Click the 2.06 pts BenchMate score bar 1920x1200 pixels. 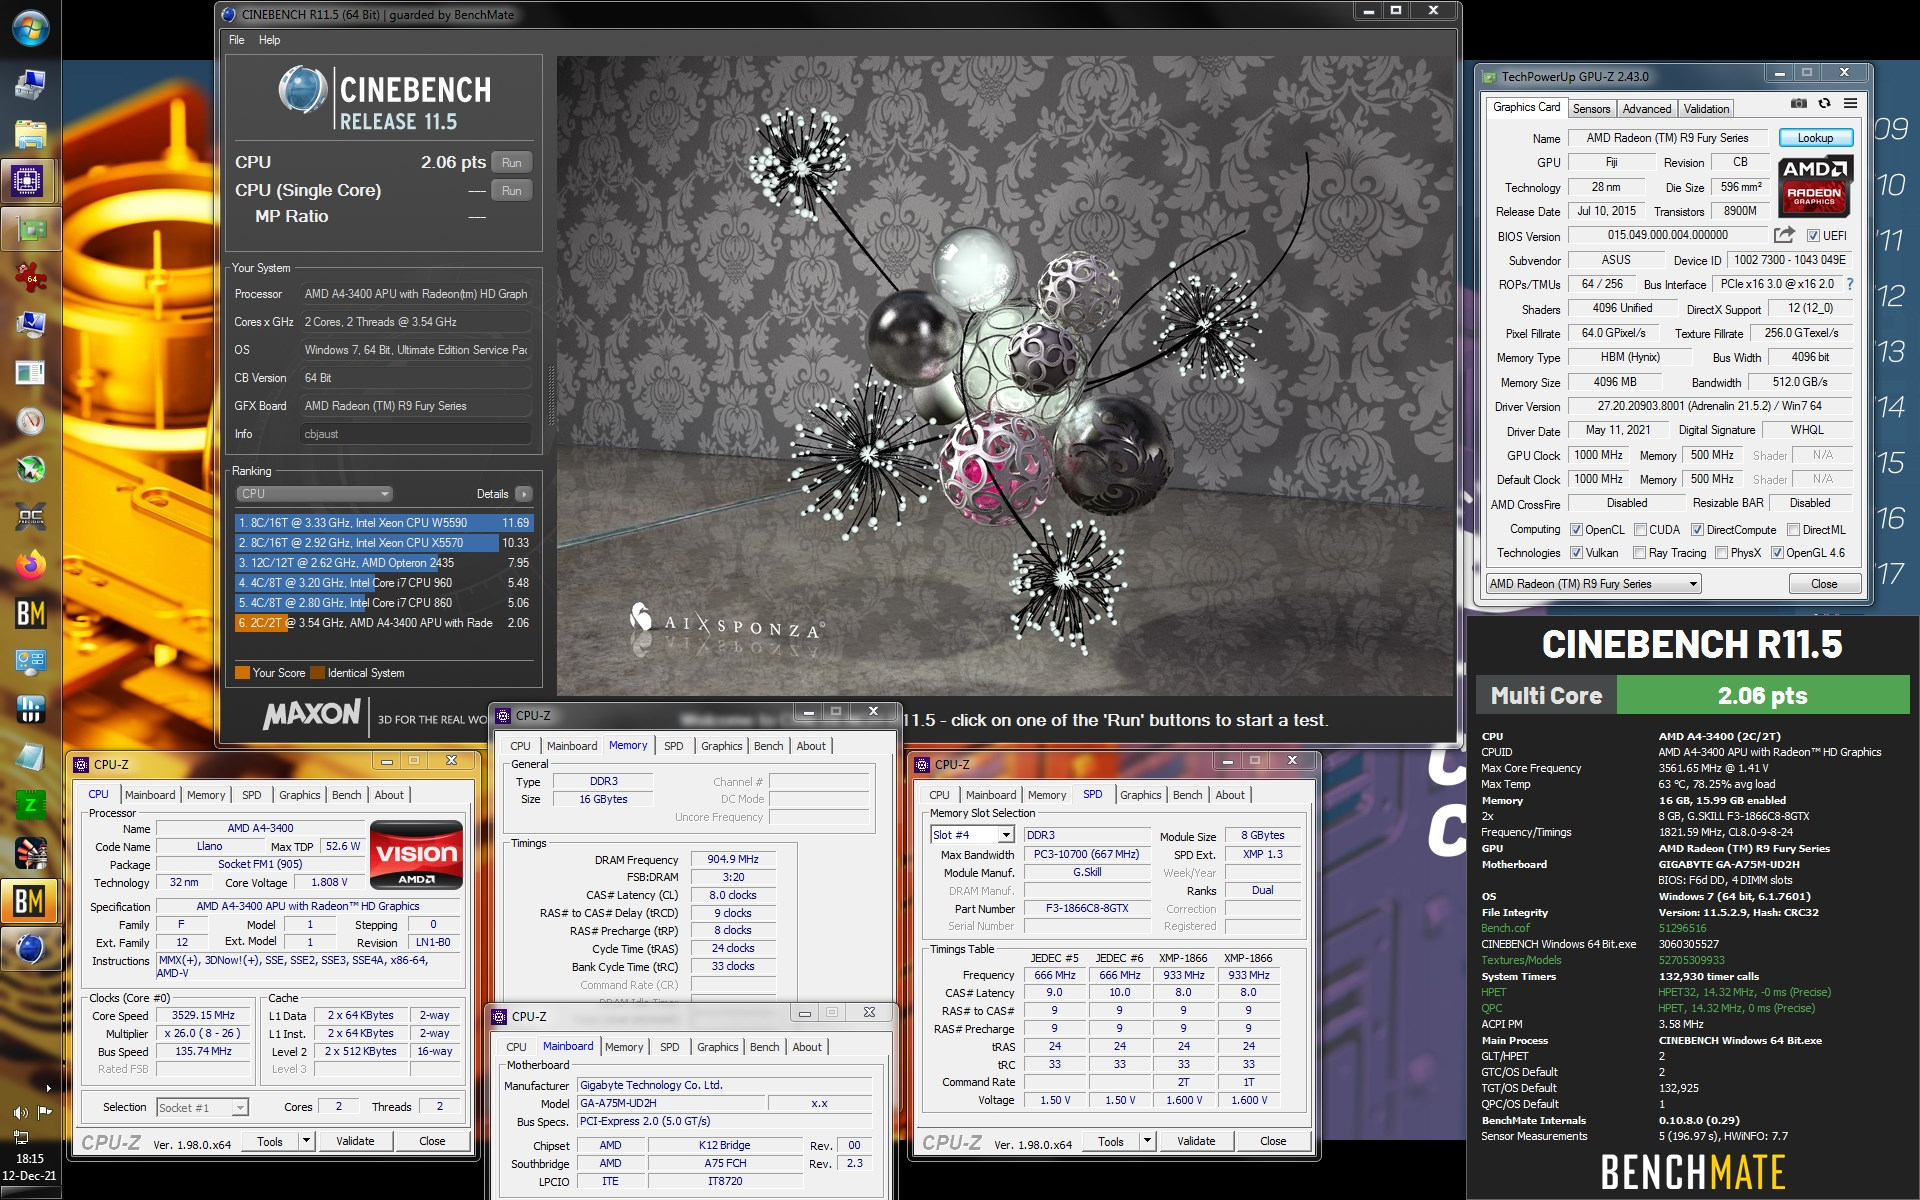click(x=1762, y=695)
